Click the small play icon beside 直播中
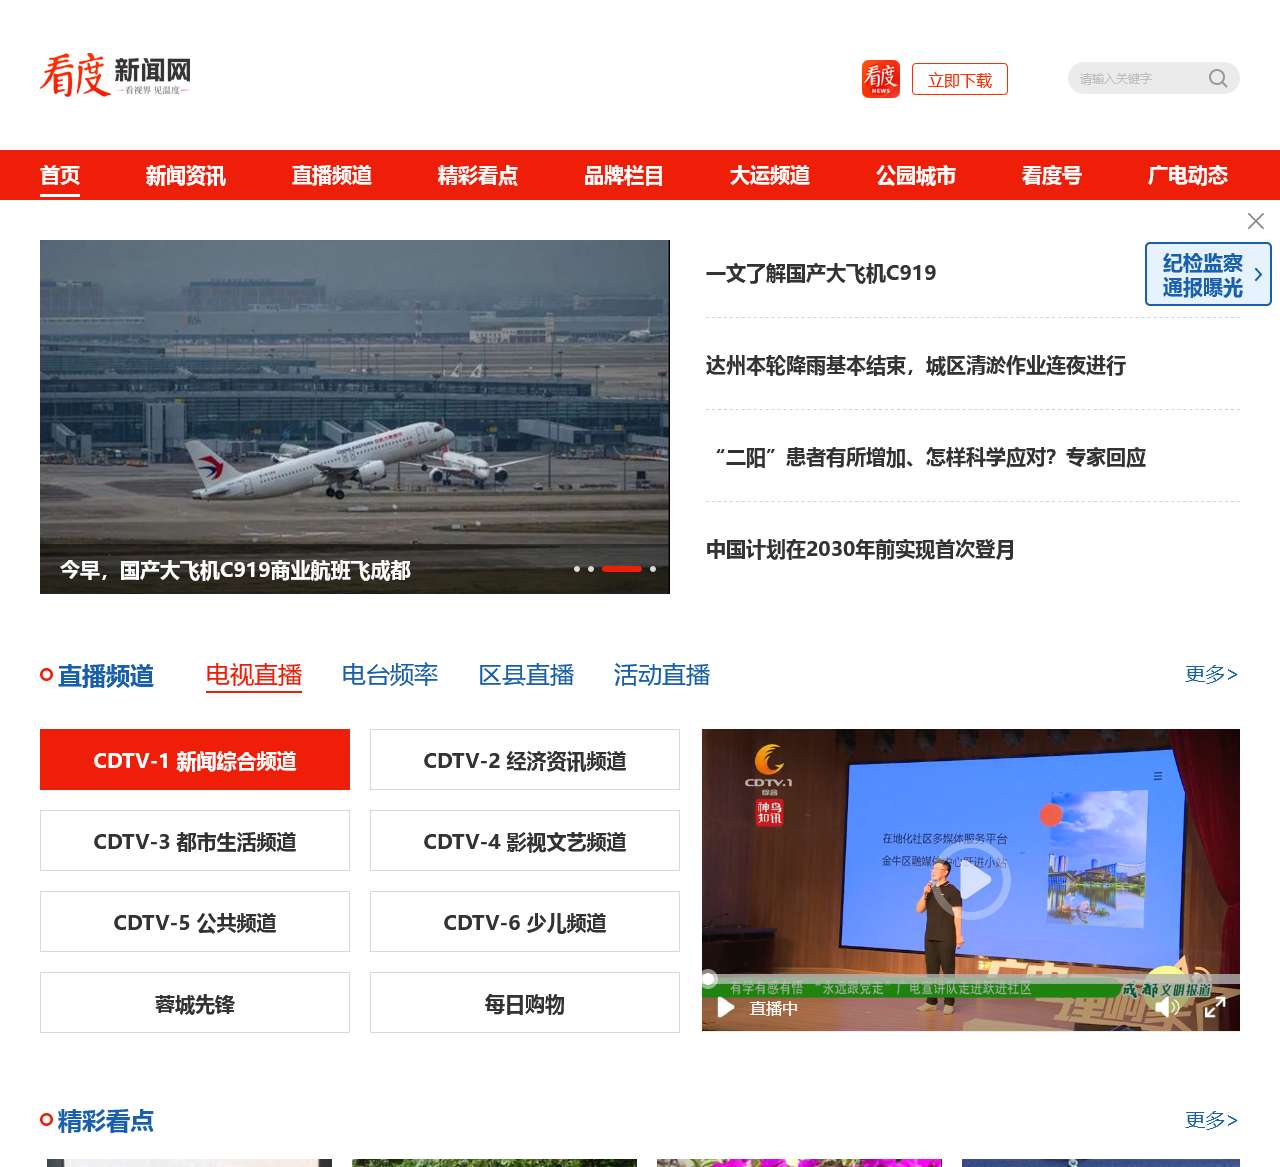This screenshot has width=1280, height=1167. coord(726,1007)
